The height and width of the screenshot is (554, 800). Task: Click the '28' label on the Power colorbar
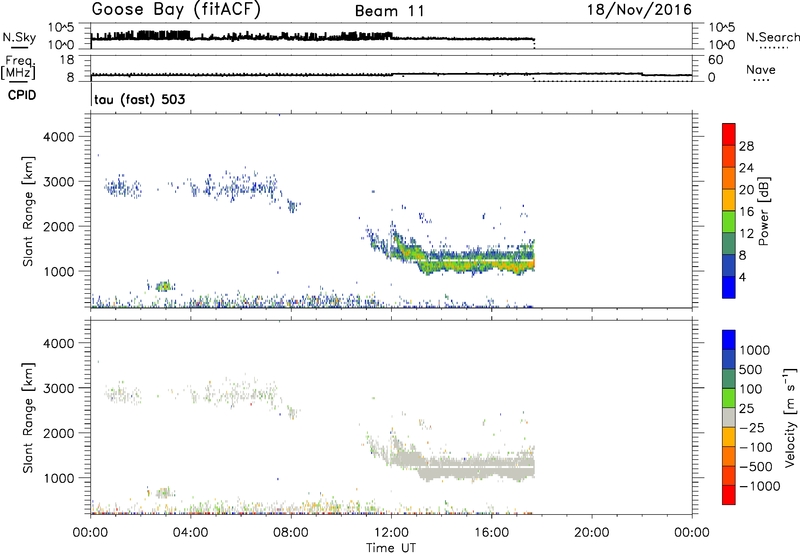tap(746, 146)
